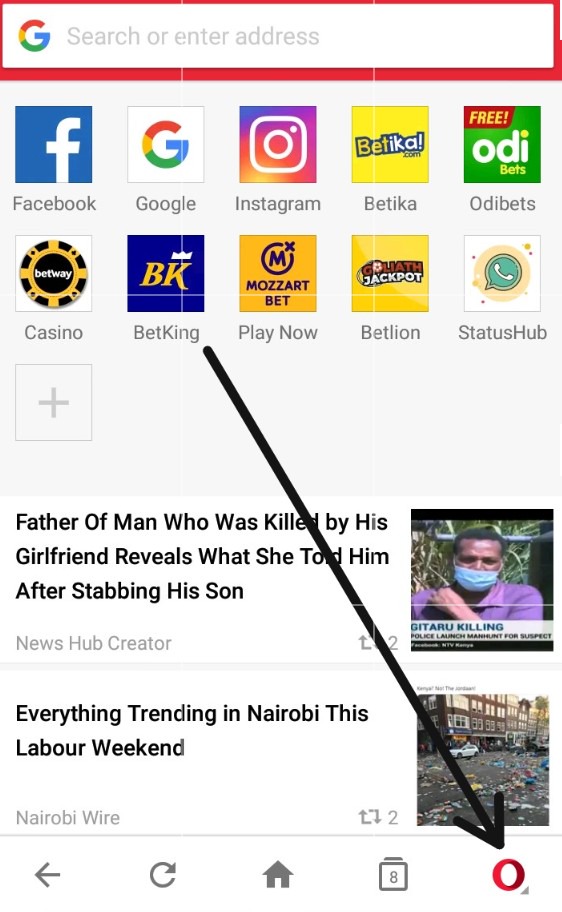Open the Opera menu button

508,874
